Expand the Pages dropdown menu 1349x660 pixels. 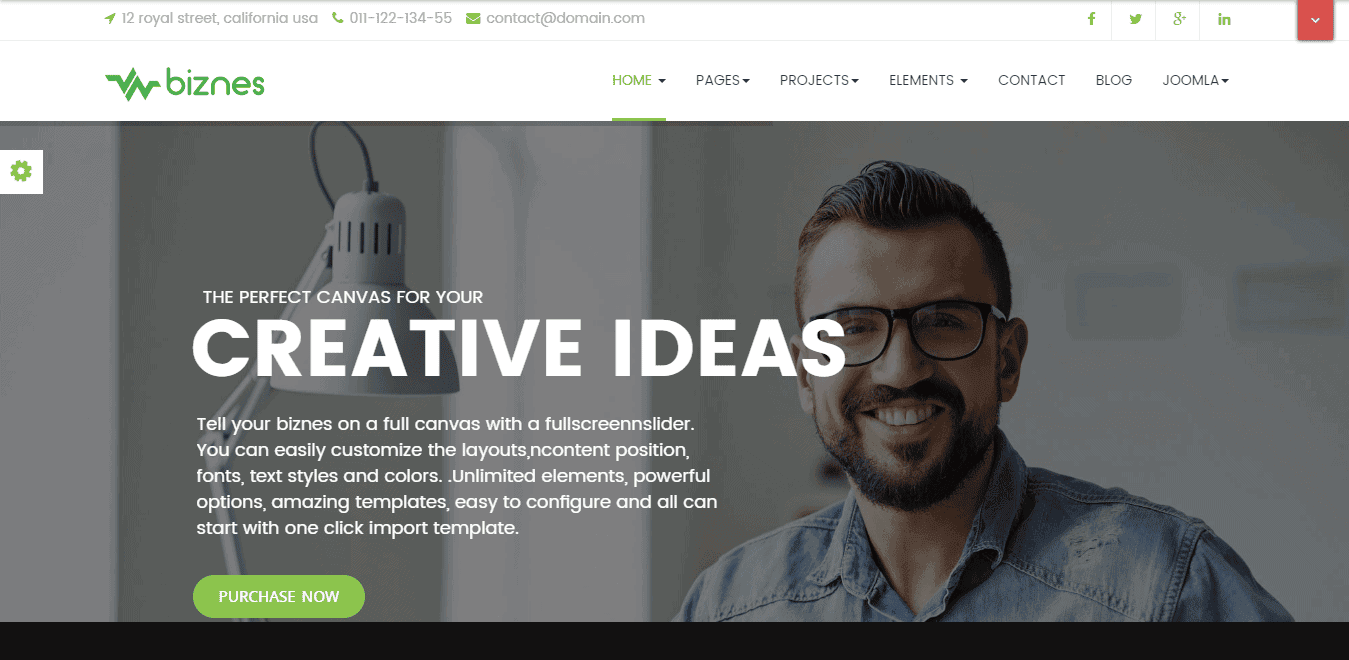coord(723,80)
